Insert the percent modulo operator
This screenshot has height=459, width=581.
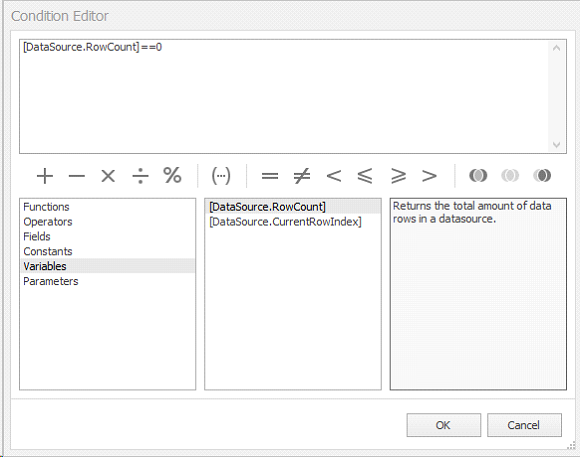172,176
